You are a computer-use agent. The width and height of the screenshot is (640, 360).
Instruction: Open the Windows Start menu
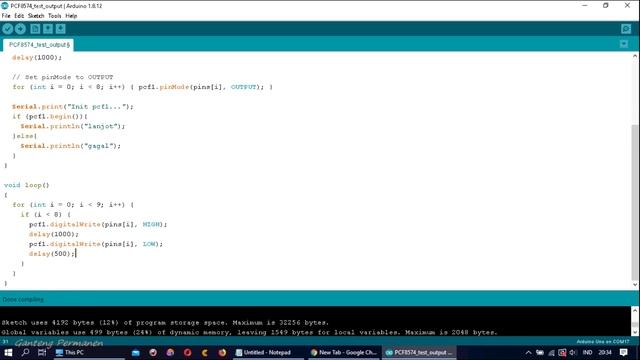[x=8, y=352]
